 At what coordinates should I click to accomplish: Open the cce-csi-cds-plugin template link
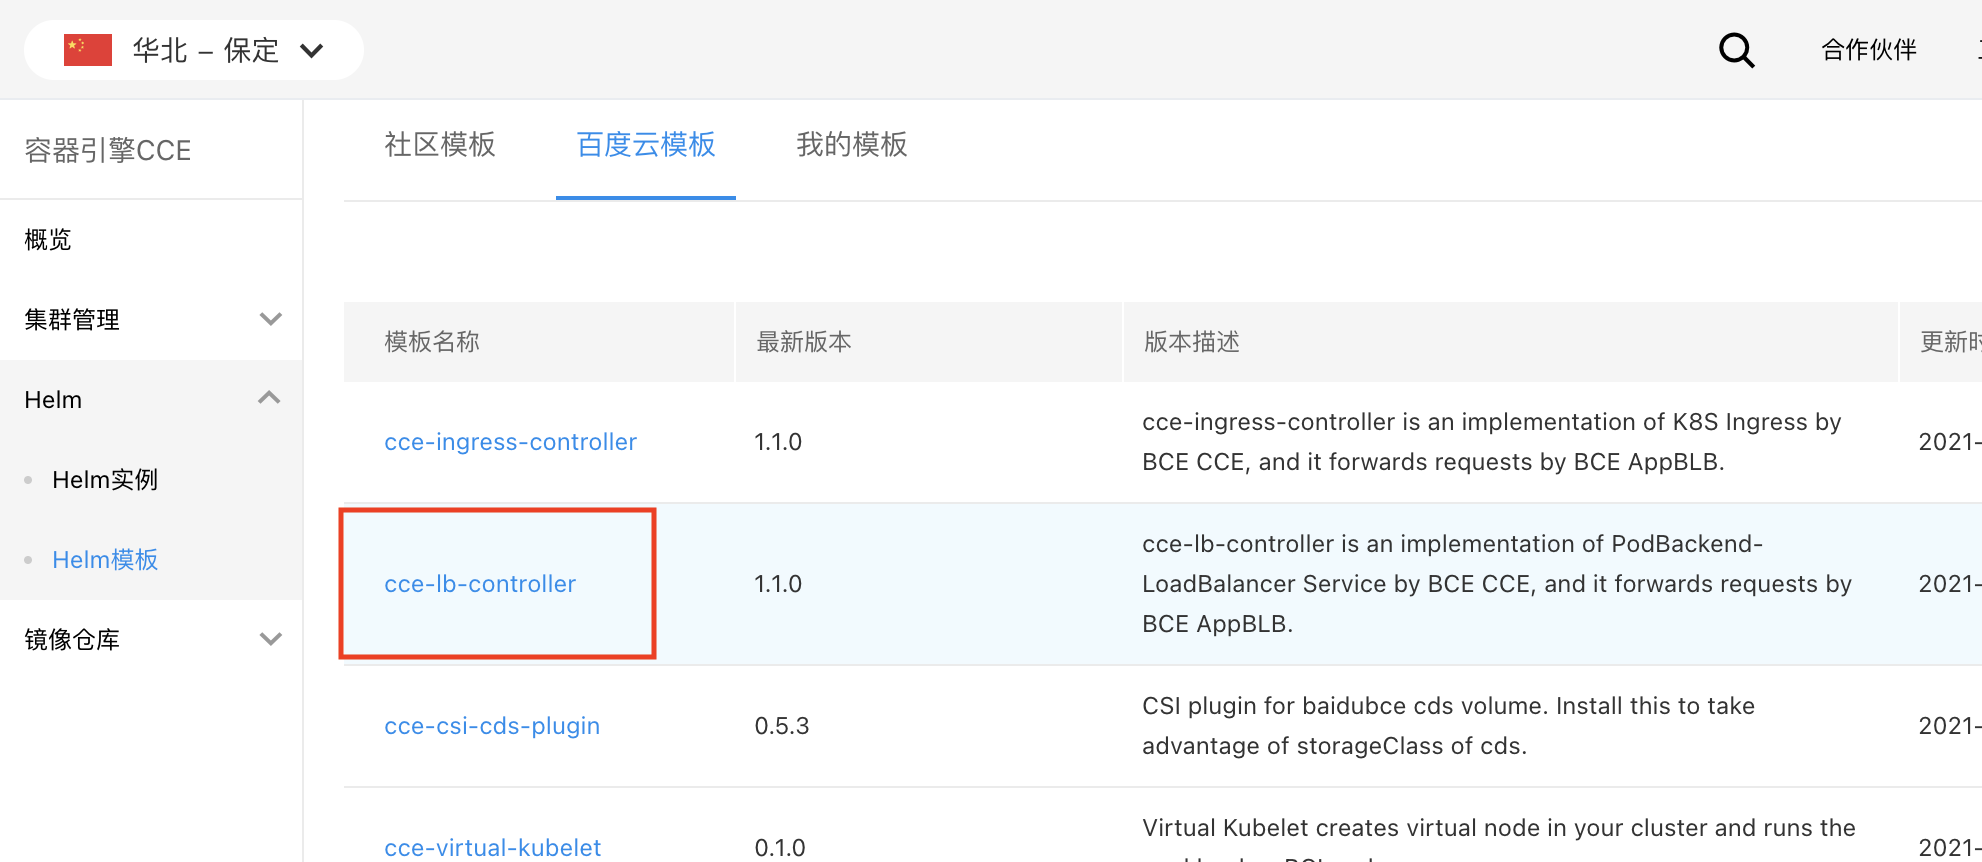(x=492, y=726)
